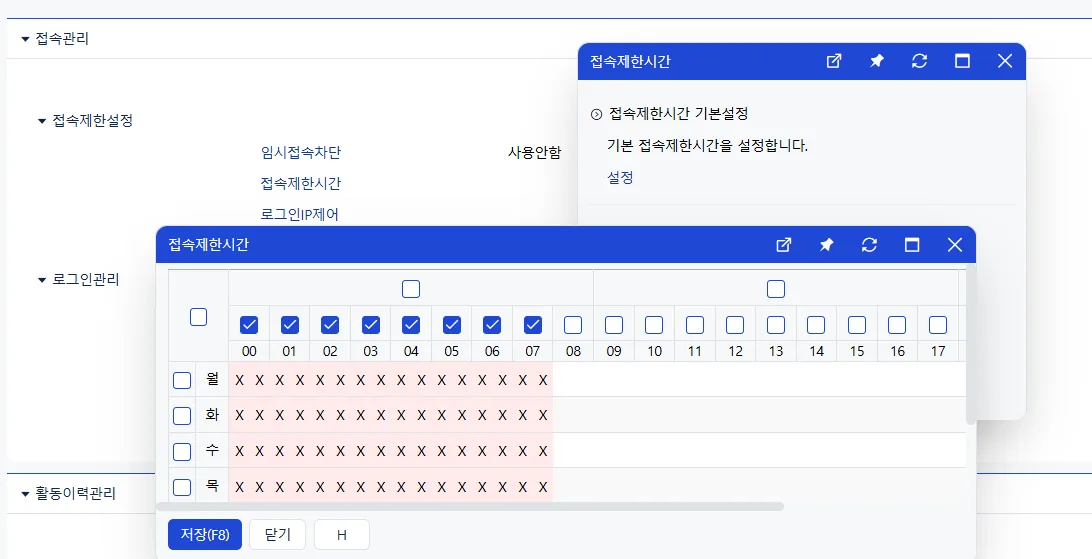Screen dimensions: 1092x559
Task: Check the 월 row checkbox
Action: [x=182, y=381]
